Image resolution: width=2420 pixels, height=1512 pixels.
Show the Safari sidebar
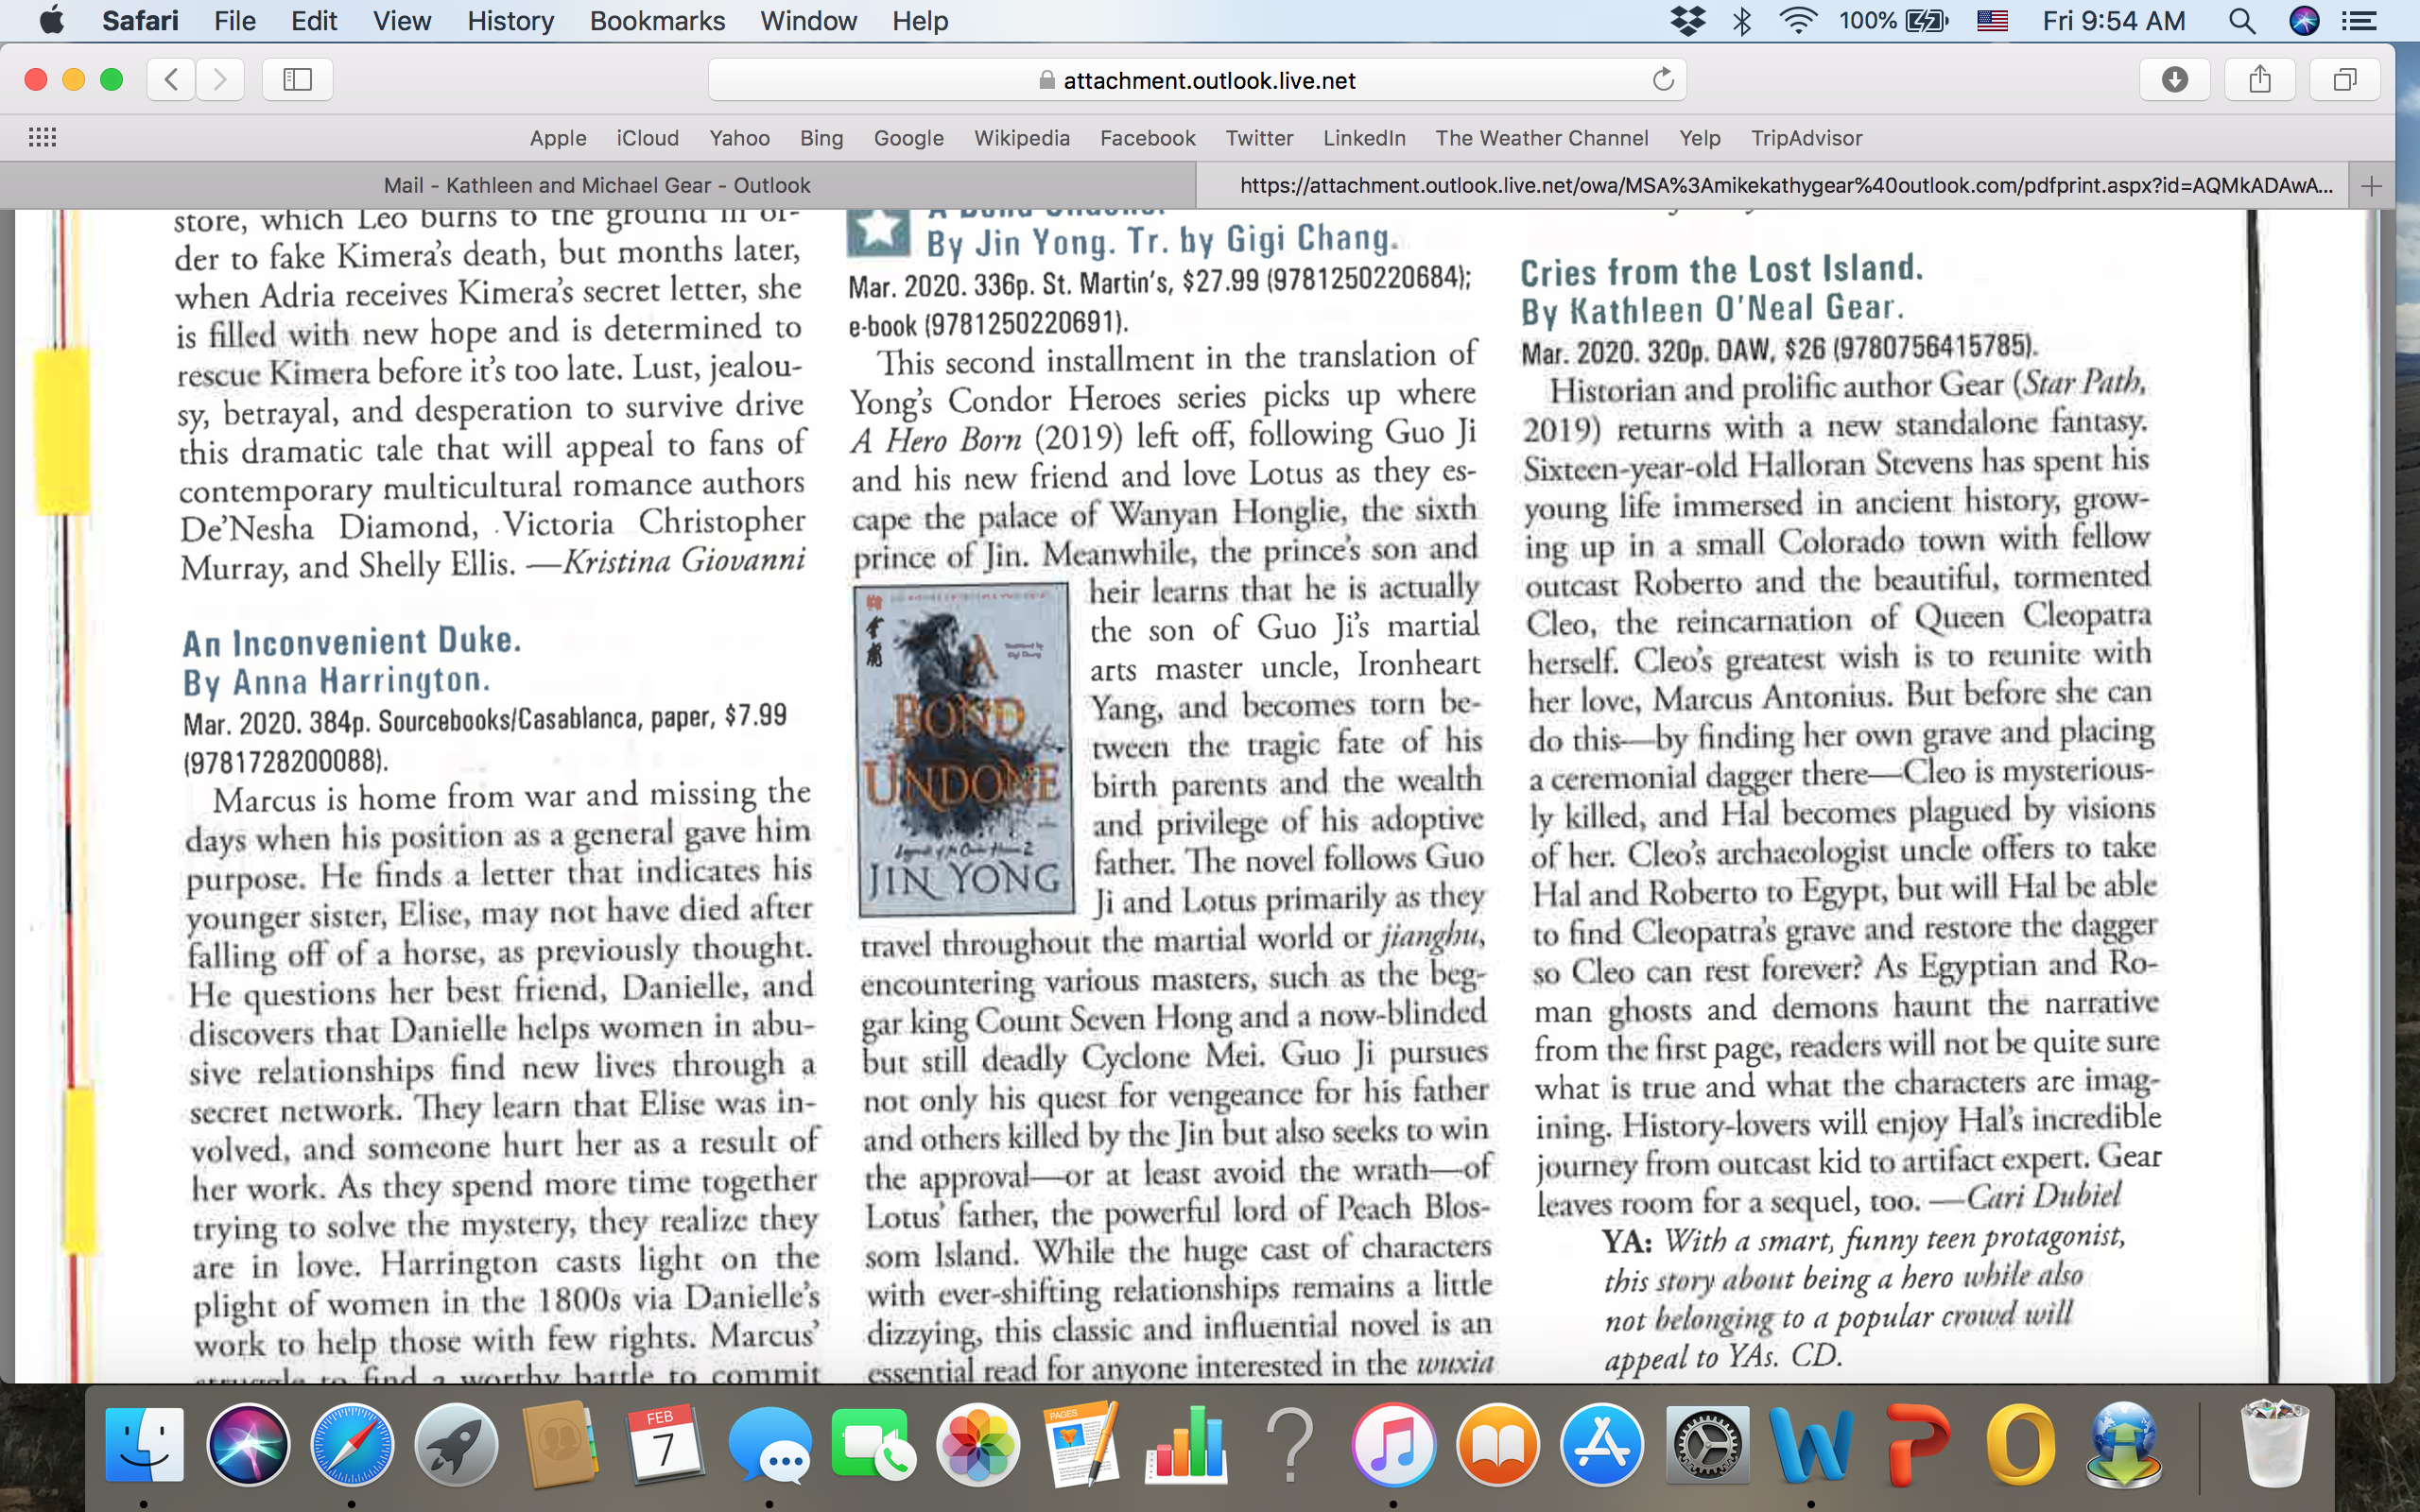[x=297, y=79]
